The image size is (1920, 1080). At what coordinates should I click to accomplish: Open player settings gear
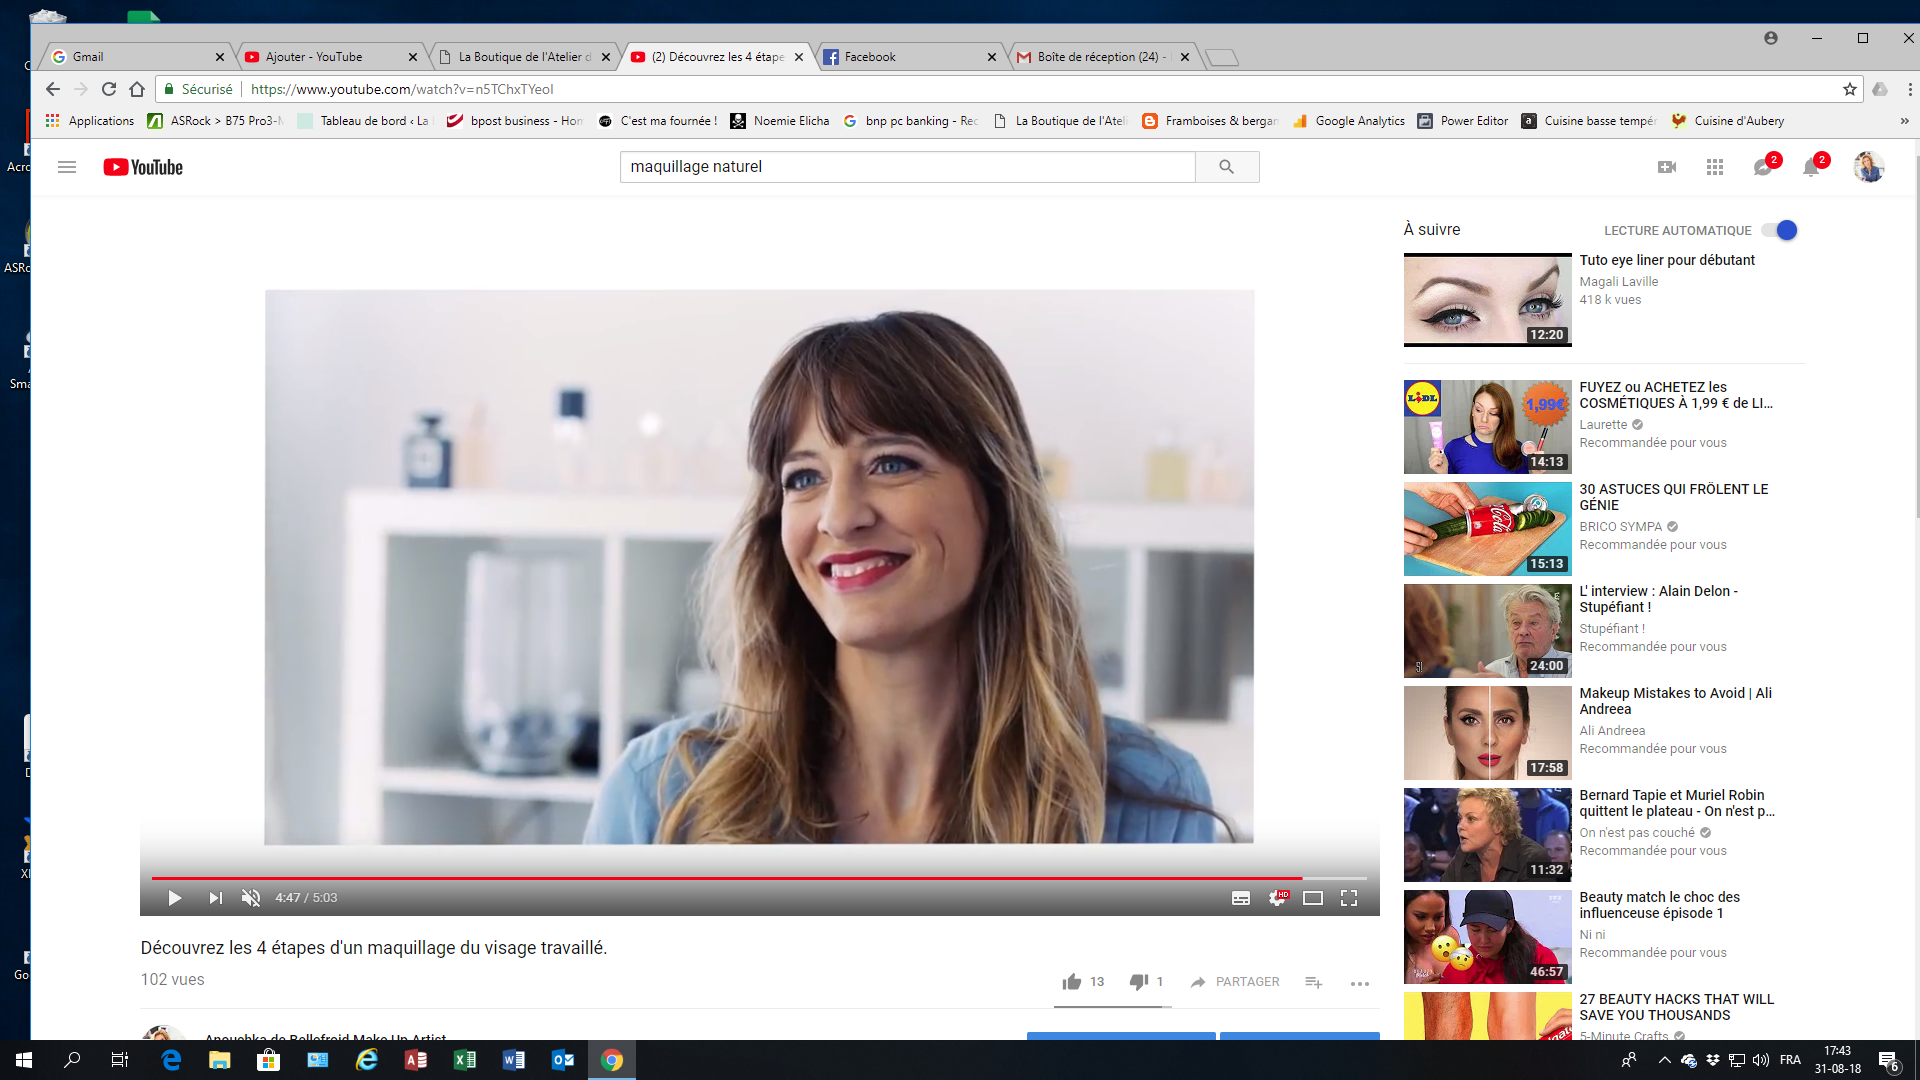click(1278, 898)
